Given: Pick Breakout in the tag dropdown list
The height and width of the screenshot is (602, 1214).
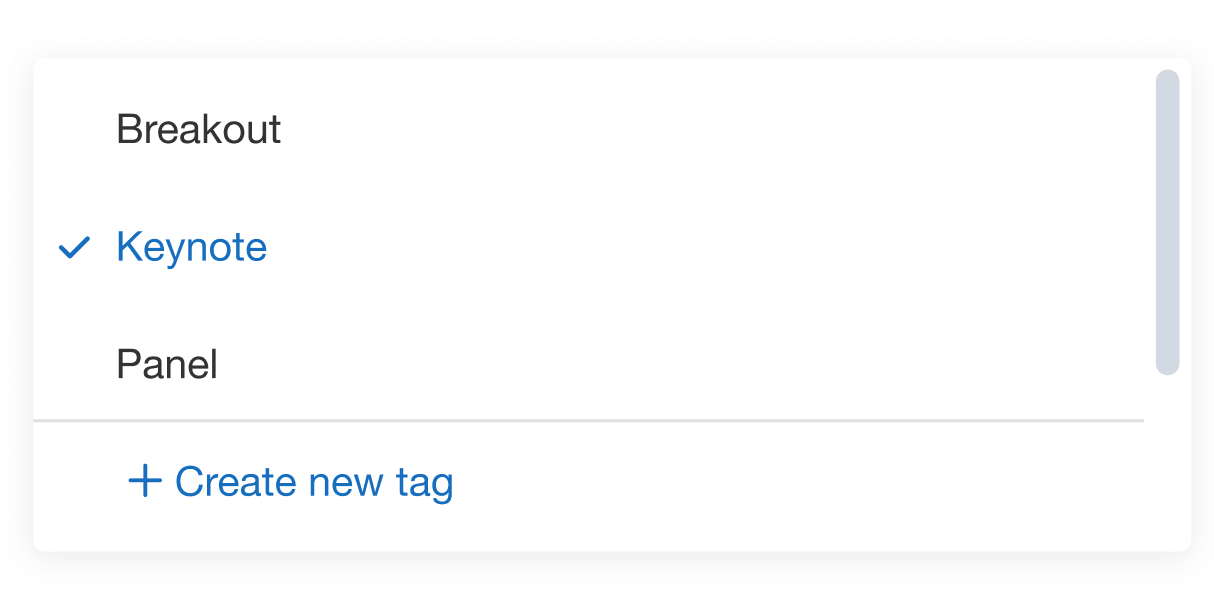Looking at the screenshot, I should 198,130.
